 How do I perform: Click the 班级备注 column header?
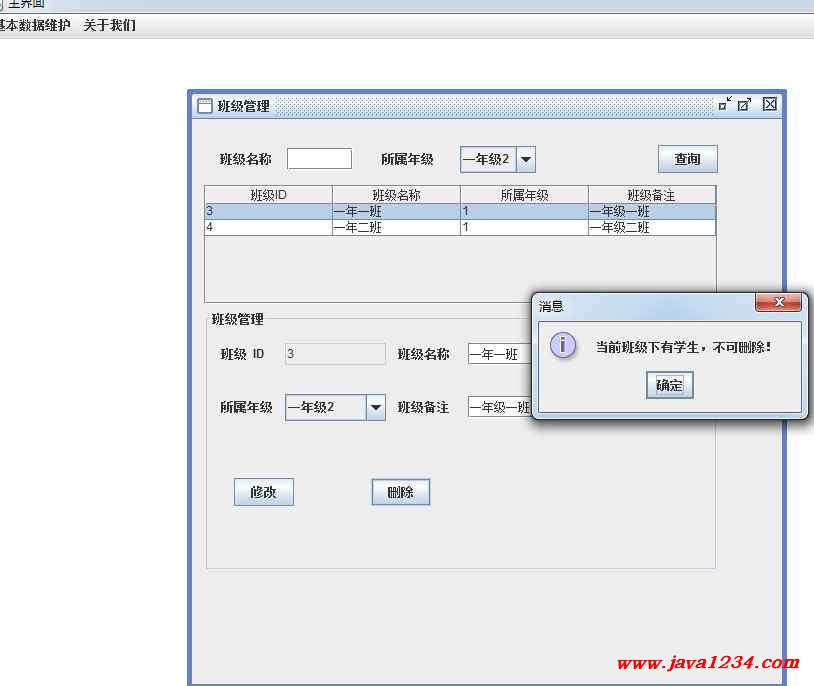pos(651,195)
